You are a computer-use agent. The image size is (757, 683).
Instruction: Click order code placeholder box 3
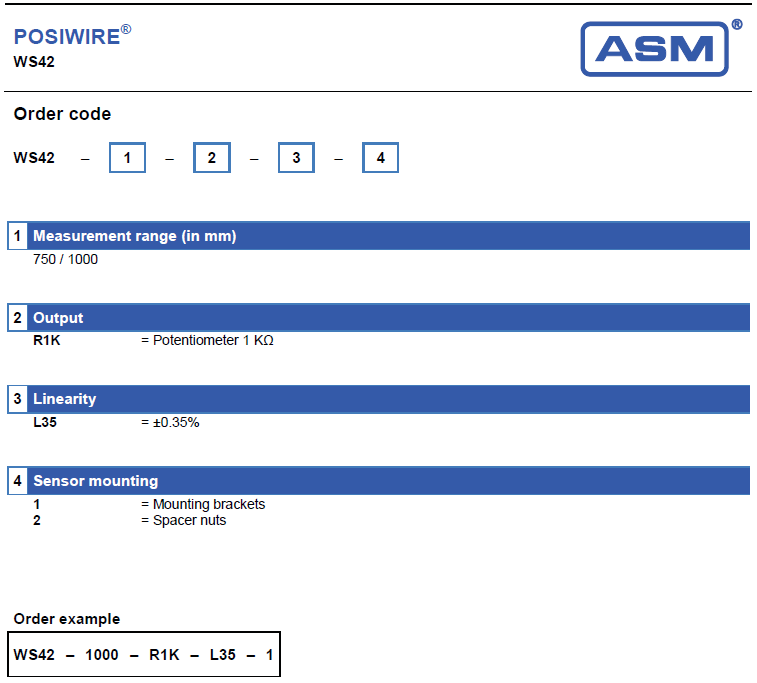tap(296, 157)
